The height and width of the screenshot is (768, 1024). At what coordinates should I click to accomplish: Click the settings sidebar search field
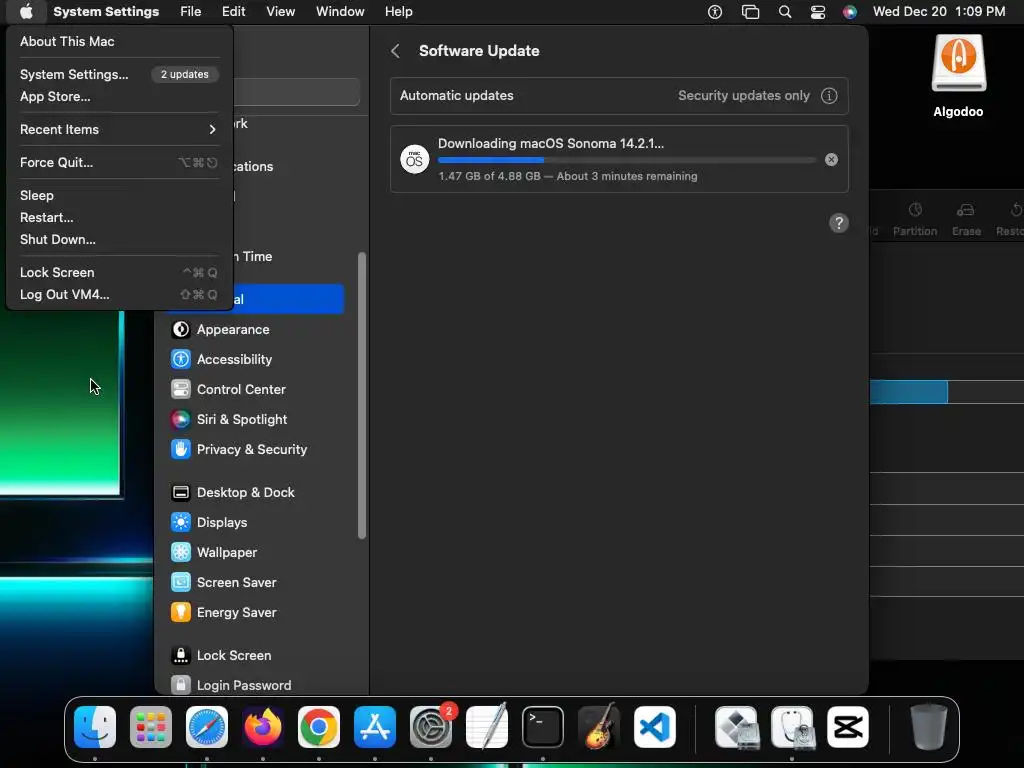coord(297,92)
